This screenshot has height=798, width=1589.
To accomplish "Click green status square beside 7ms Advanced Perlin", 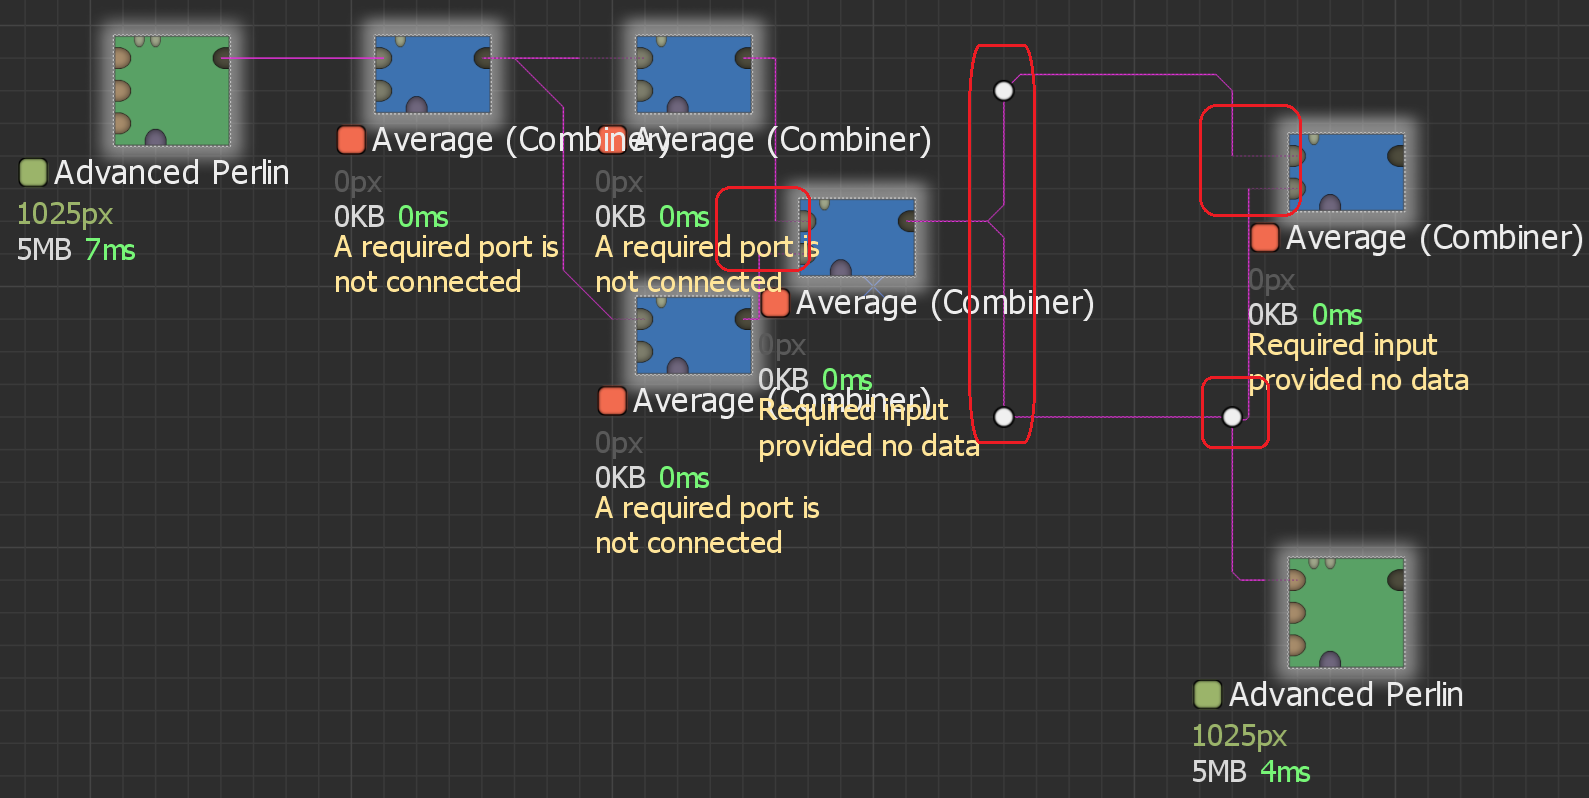I will pyautogui.click(x=33, y=172).
